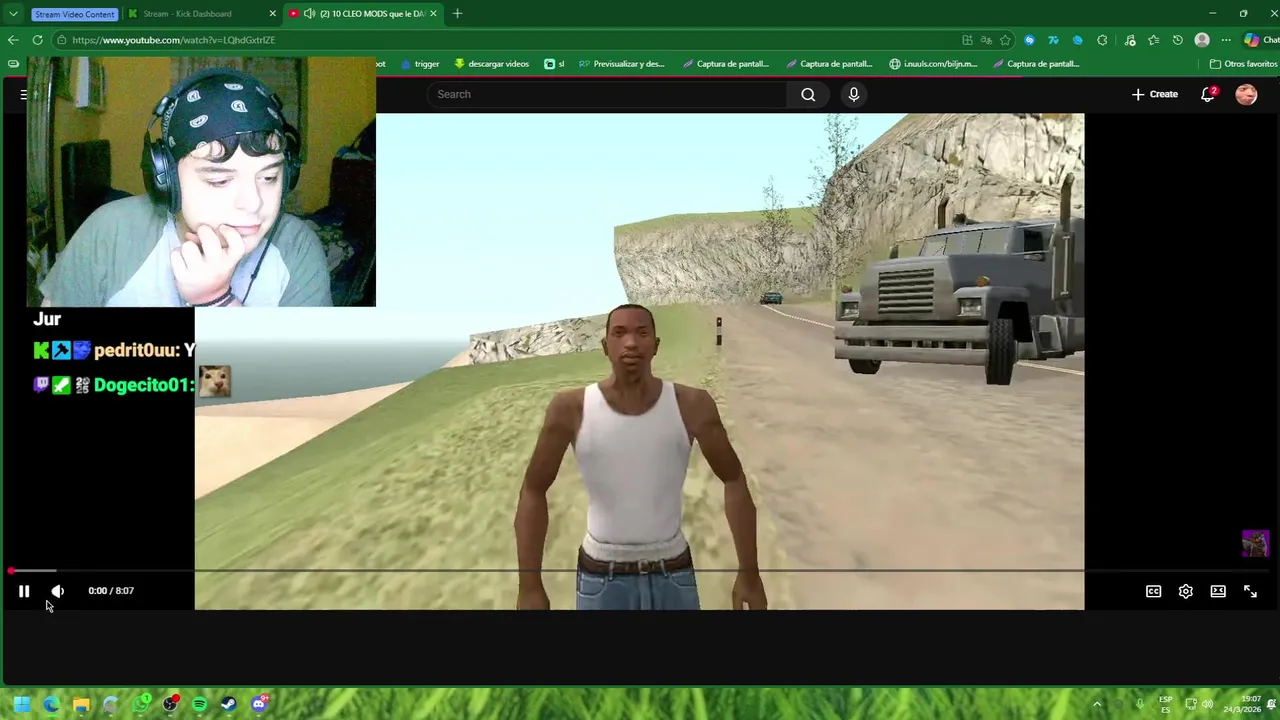The height and width of the screenshot is (720, 1280).
Task: Open the media control music icon
Action: [x=1130, y=40]
